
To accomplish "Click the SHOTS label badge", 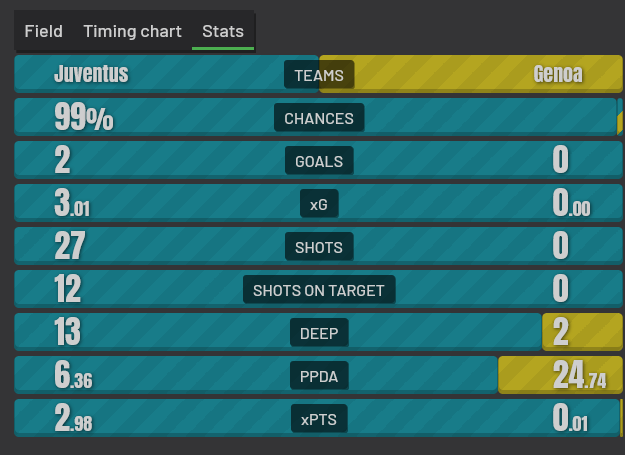I will (x=319, y=247).
